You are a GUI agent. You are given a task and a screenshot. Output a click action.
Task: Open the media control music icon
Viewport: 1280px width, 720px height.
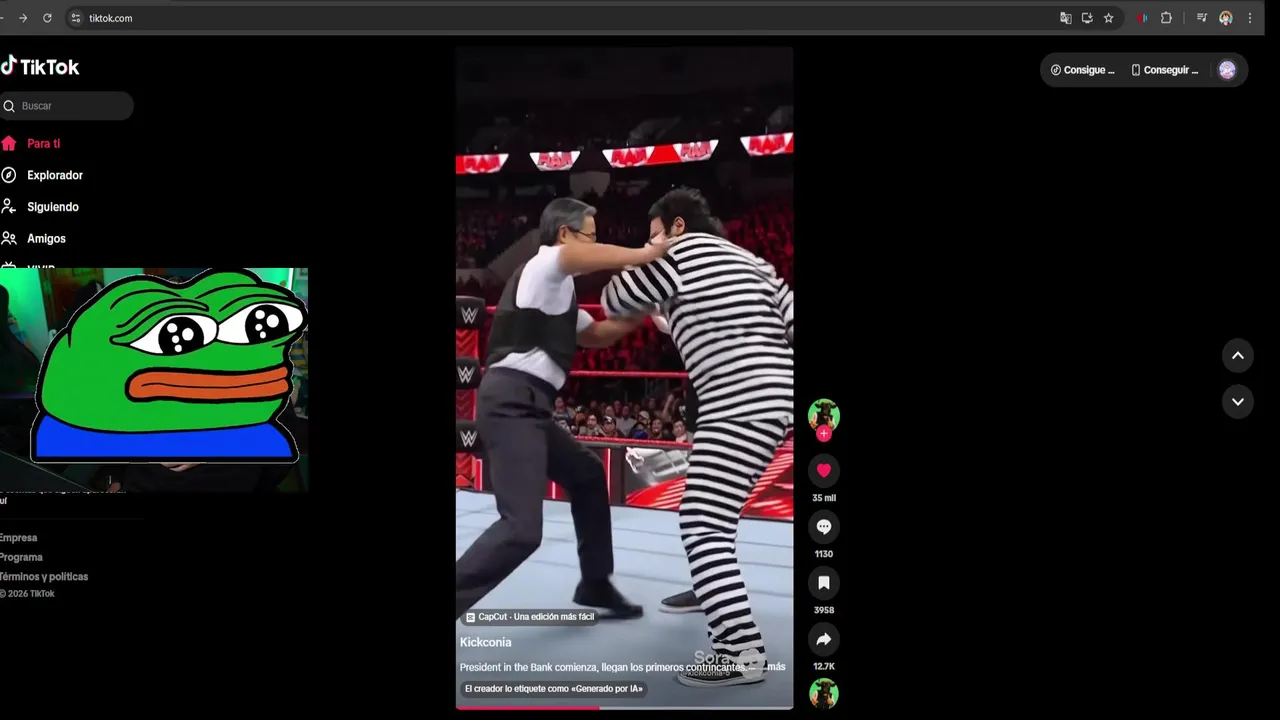[x=1202, y=18]
